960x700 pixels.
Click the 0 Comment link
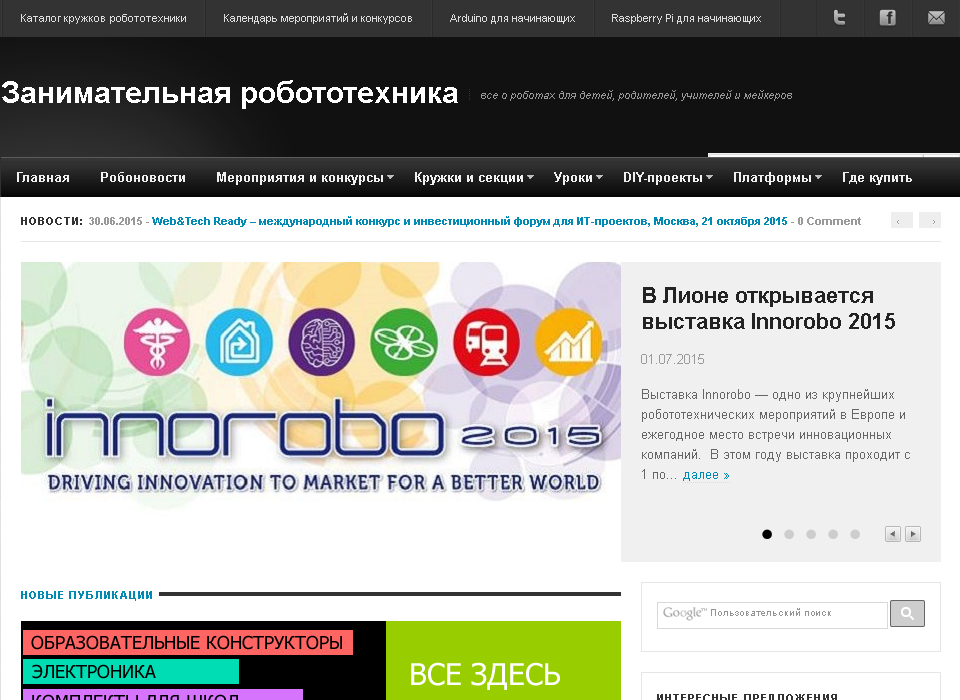[829, 221]
